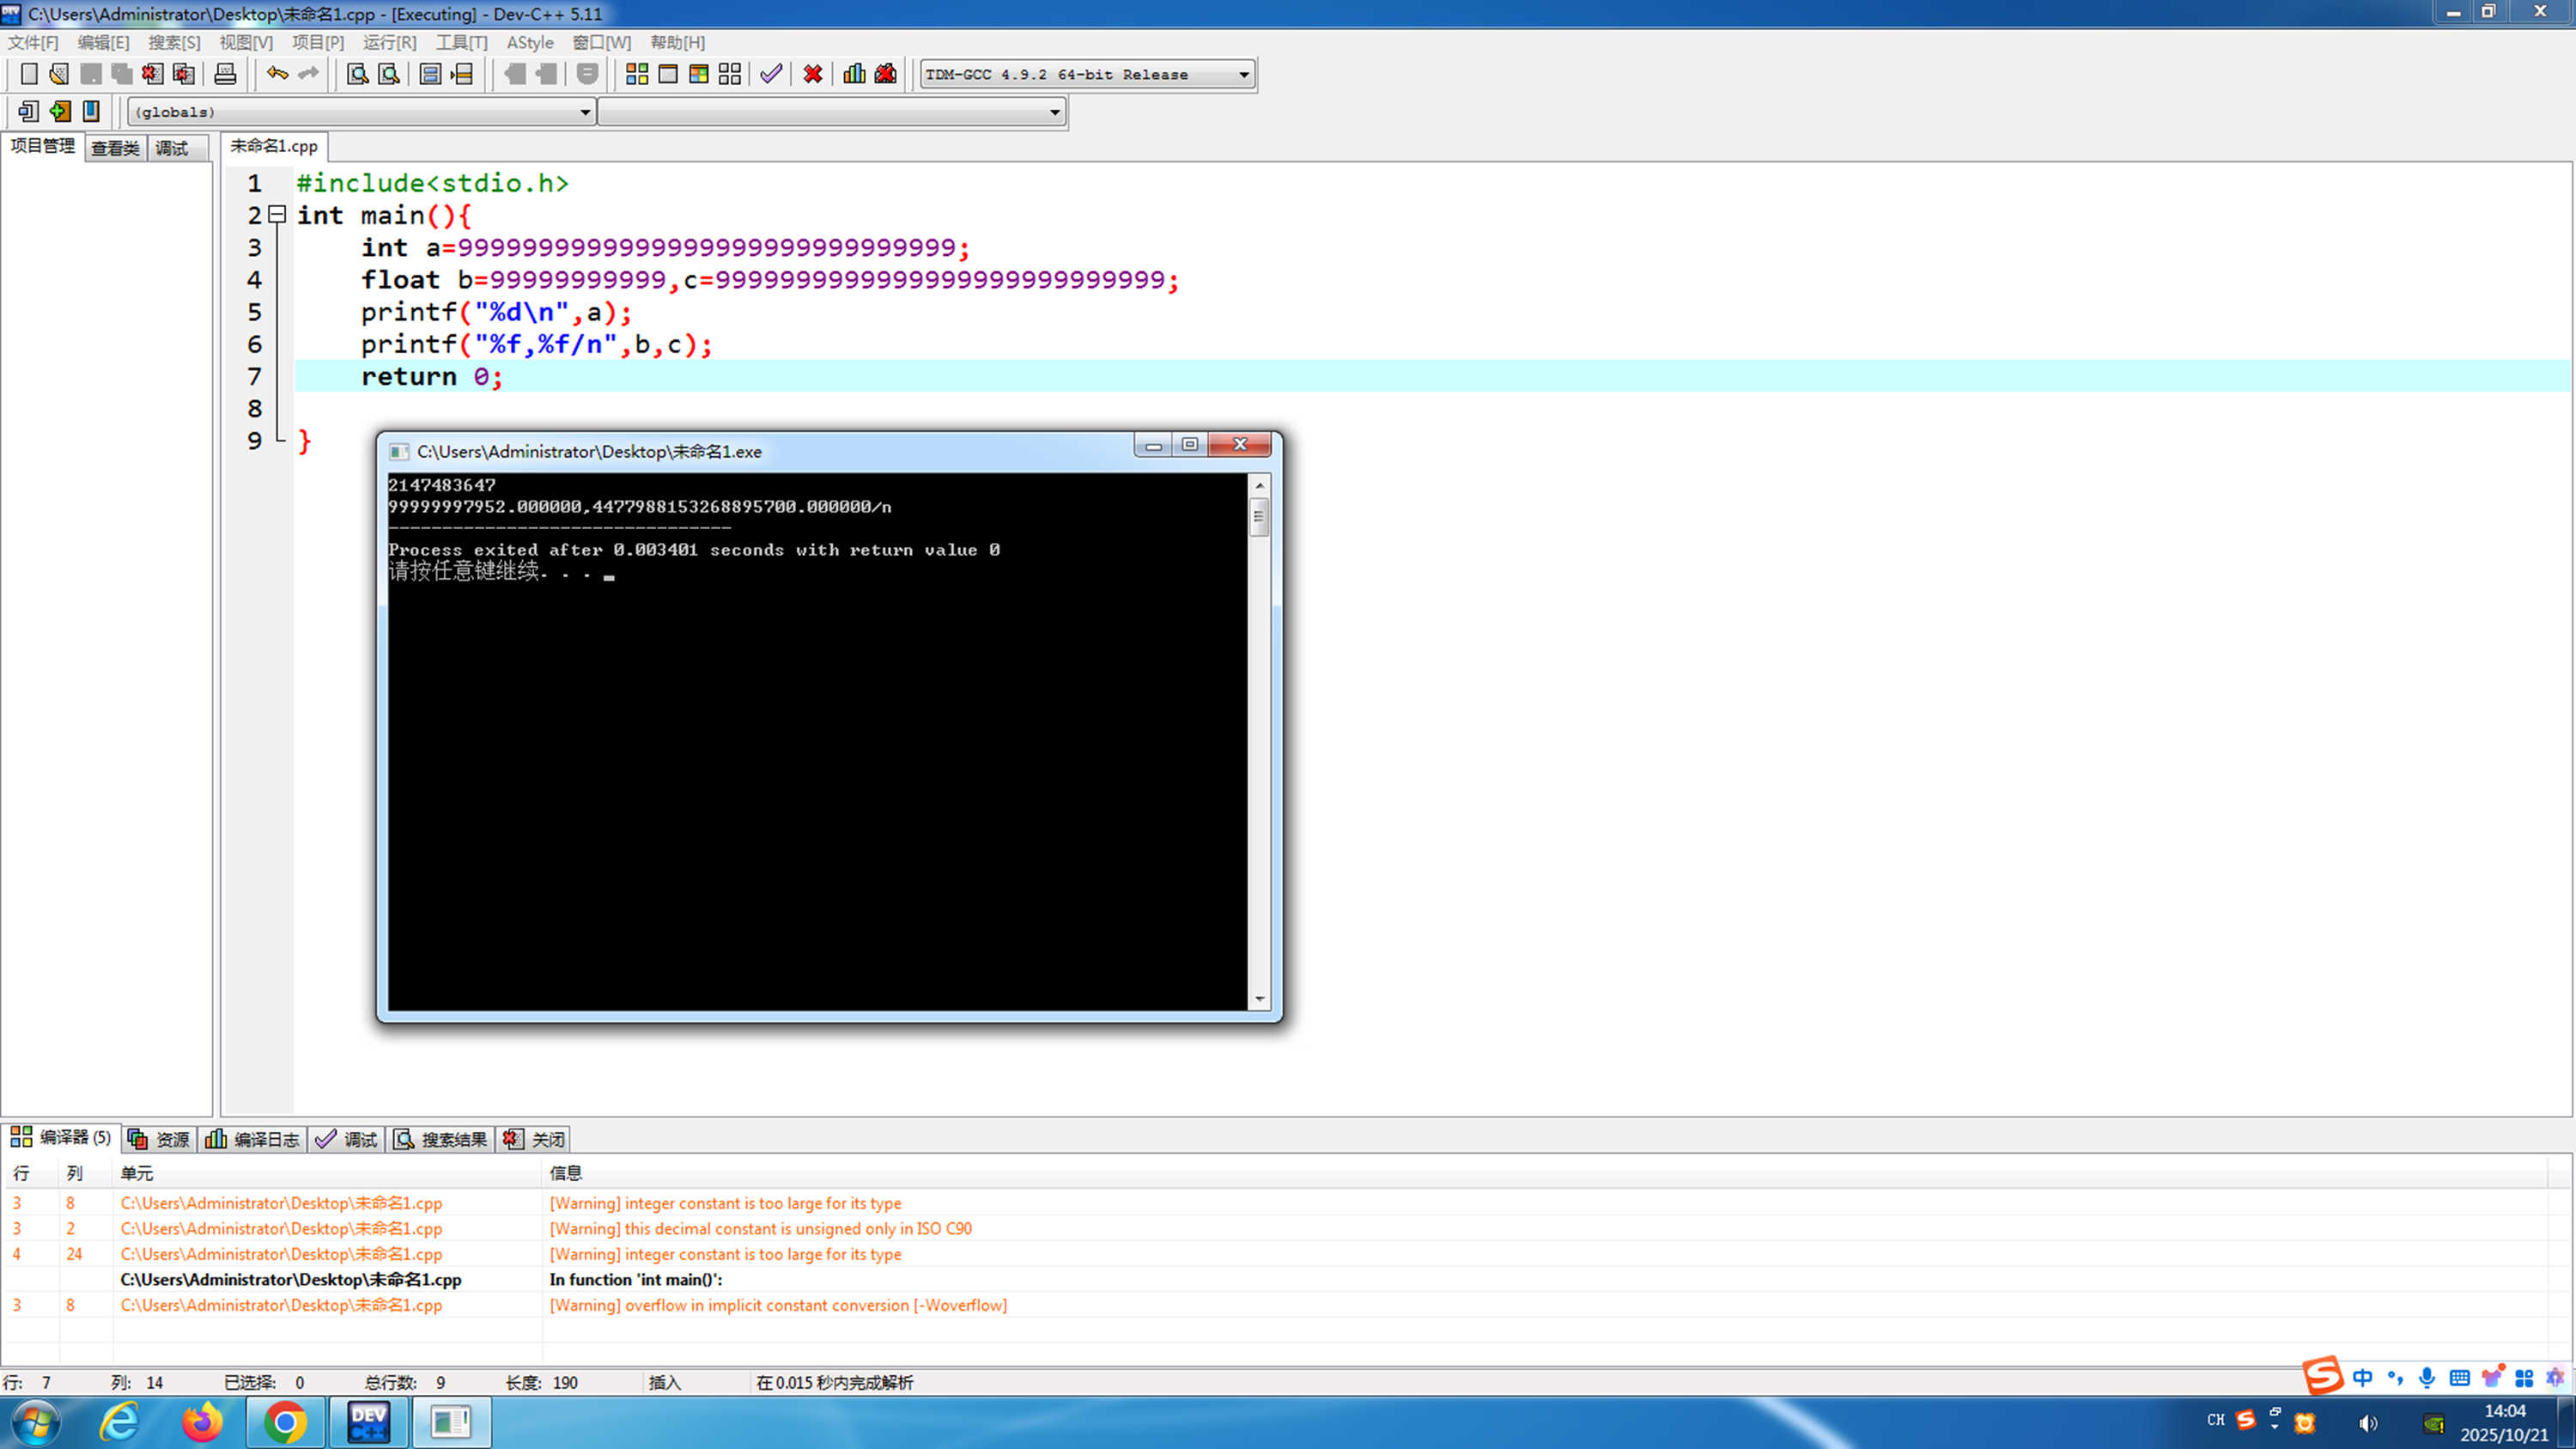This screenshot has width=2576, height=1449.
Task: Open the AStyle menu
Action: [529, 42]
